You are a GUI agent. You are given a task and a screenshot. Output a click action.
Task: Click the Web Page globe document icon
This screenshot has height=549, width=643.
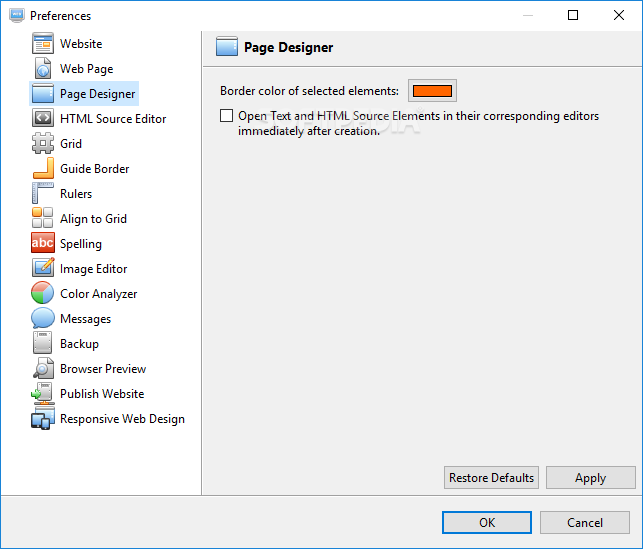(43, 68)
